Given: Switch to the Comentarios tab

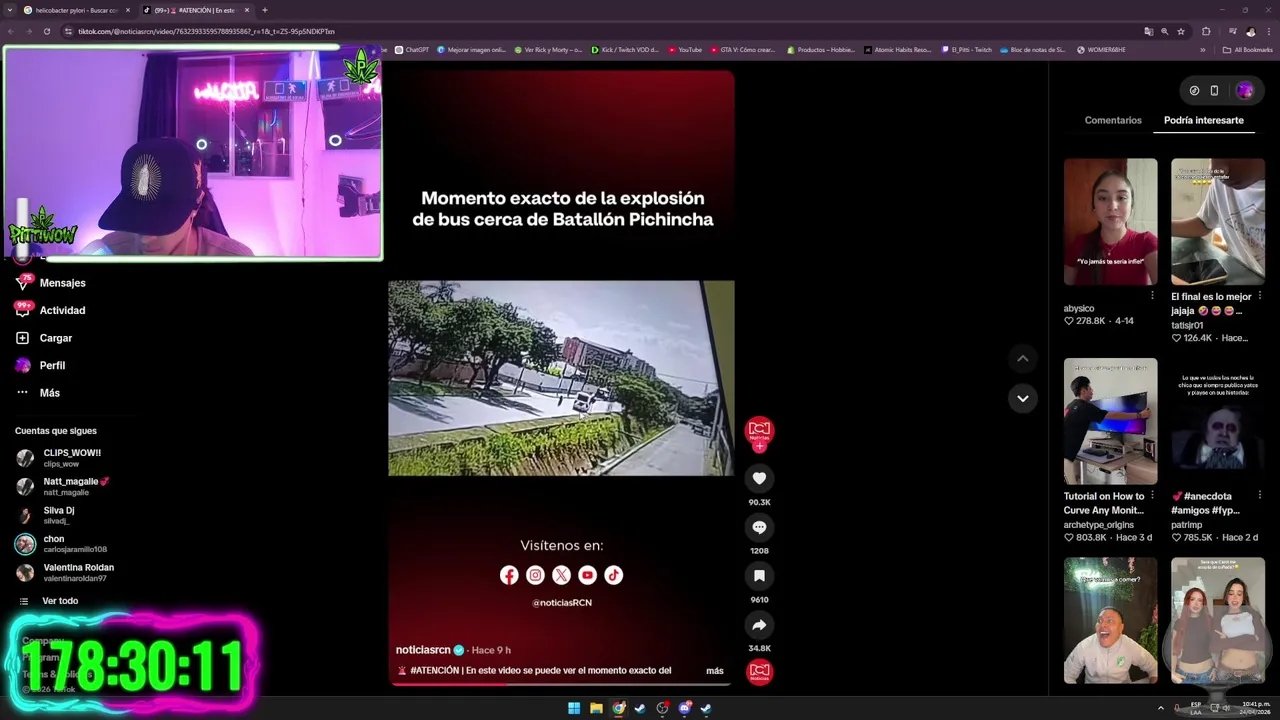Looking at the screenshot, I should pyautogui.click(x=1113, y=120).
